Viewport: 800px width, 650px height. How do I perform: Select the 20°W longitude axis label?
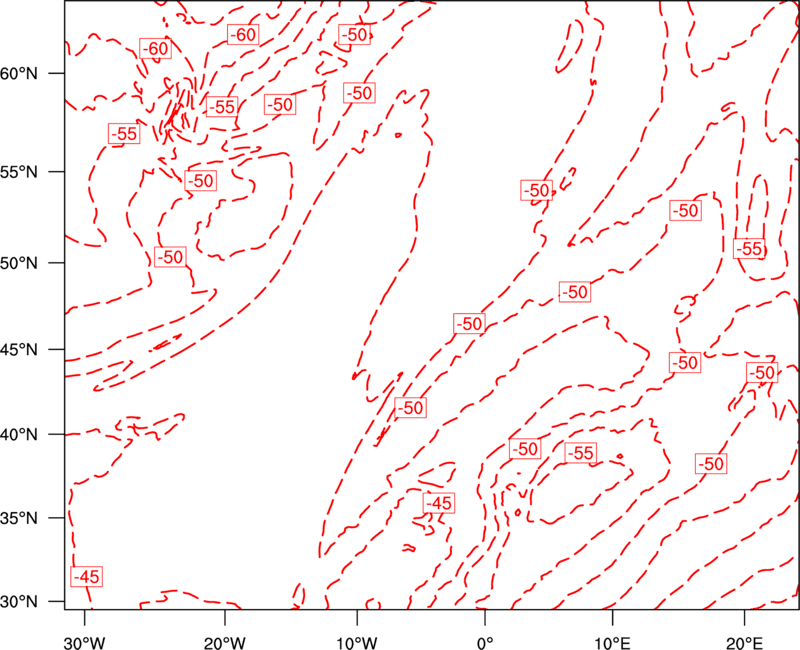(225, 643)
